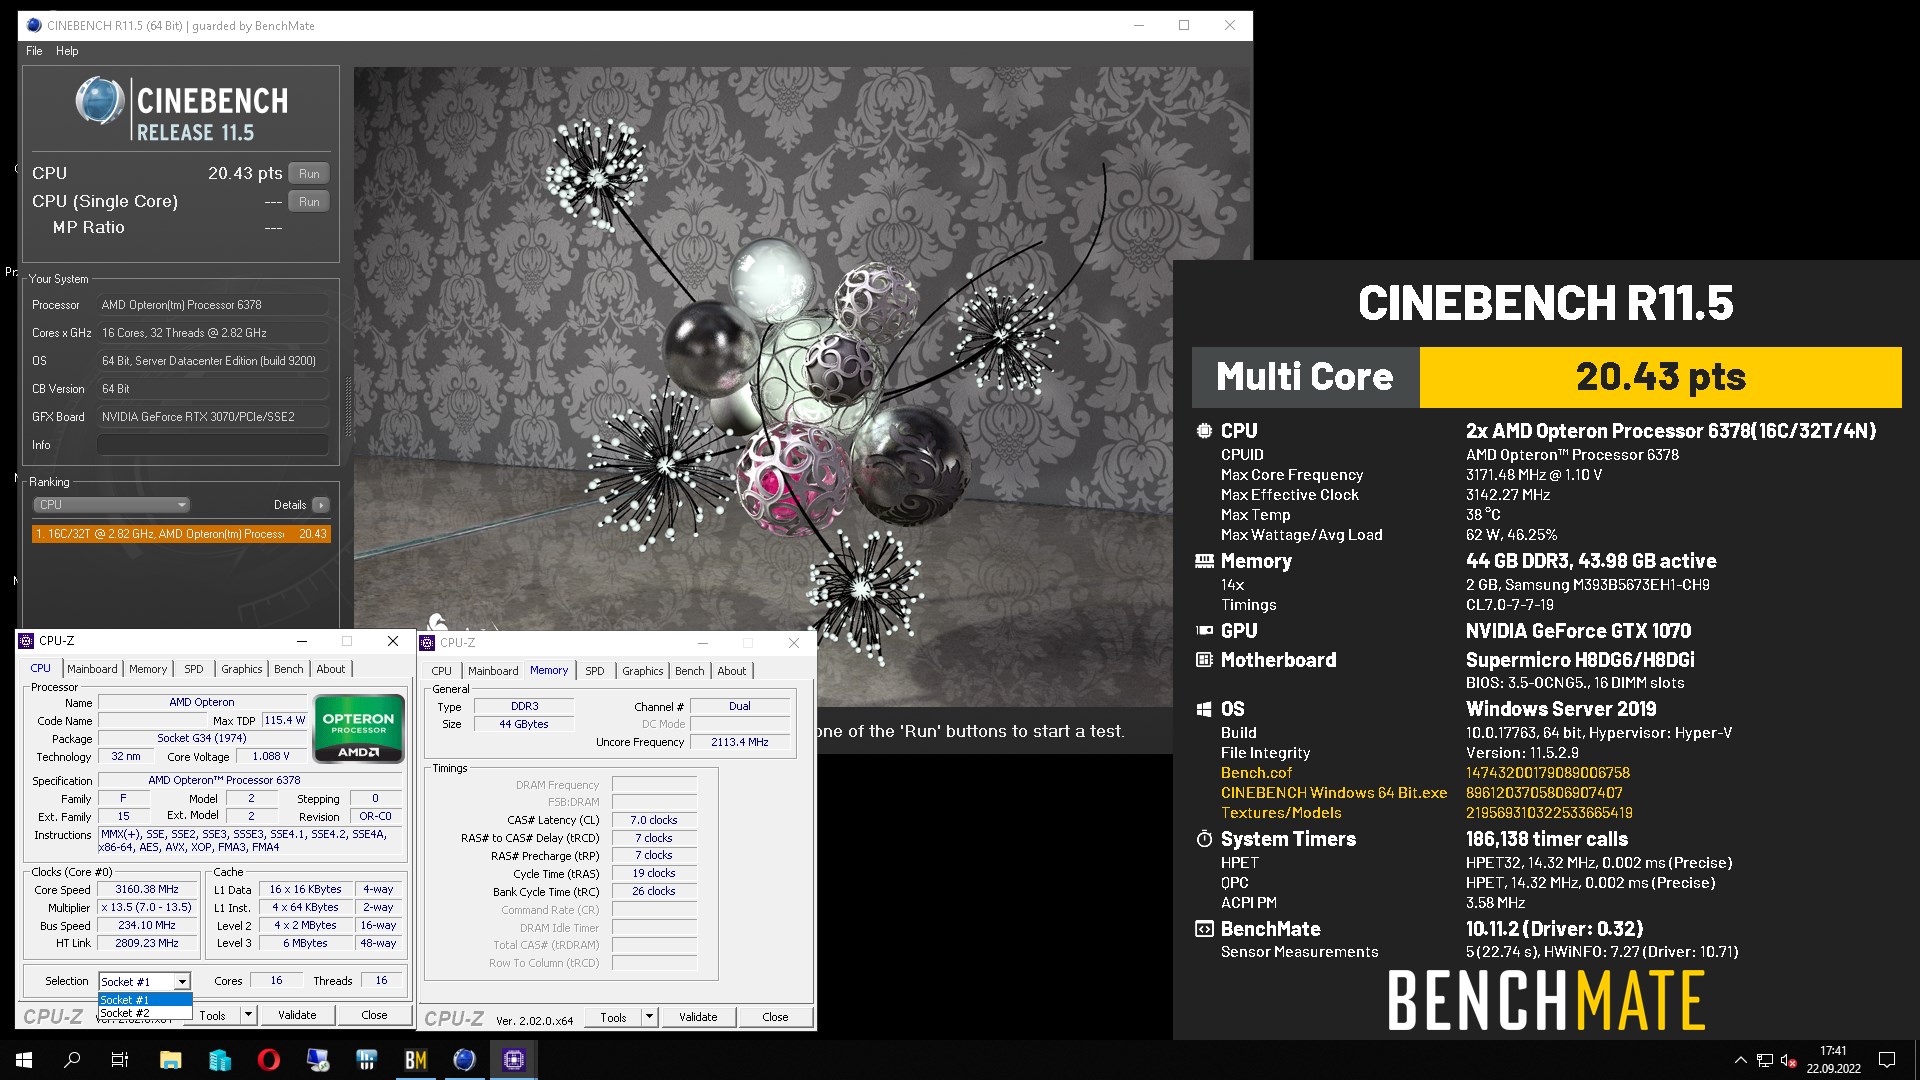Open About tab in Memory-tab CPU-Z window

click(x=732, y=671)
